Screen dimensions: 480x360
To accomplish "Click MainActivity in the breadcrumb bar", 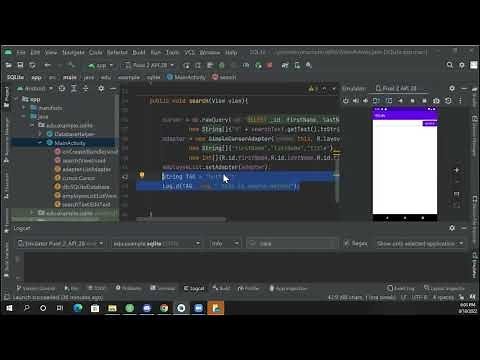I will pos(186,77).
